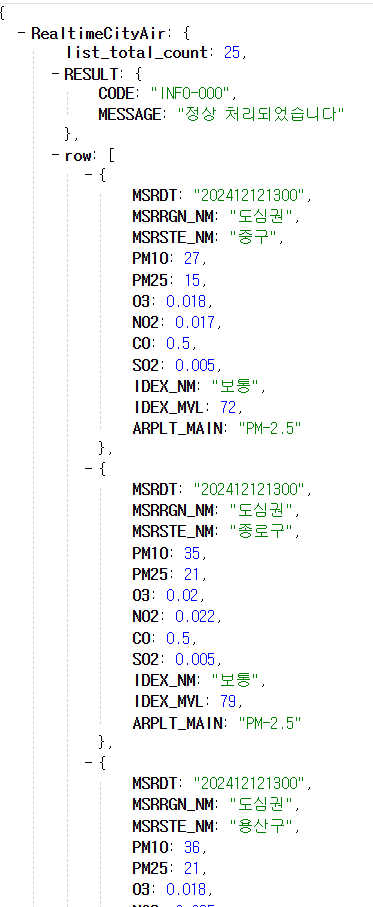Select MSRDT "202412121300" in 용산구 entry
This screenshot has width=373, height=907.
click(x=249, y=784)
